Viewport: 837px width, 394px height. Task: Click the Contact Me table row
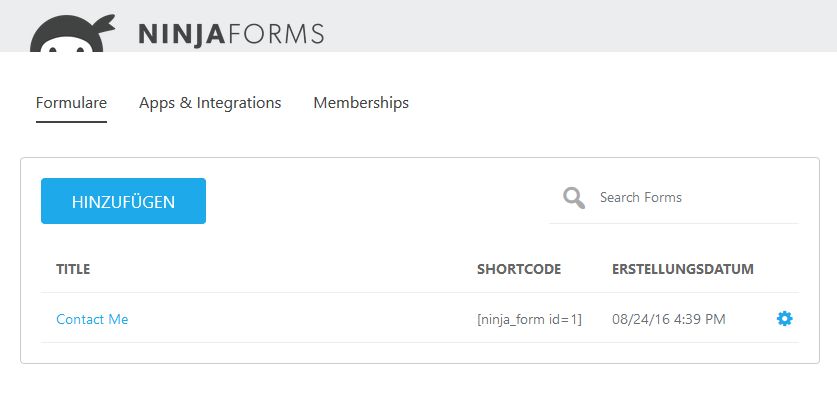coord(420,318)
